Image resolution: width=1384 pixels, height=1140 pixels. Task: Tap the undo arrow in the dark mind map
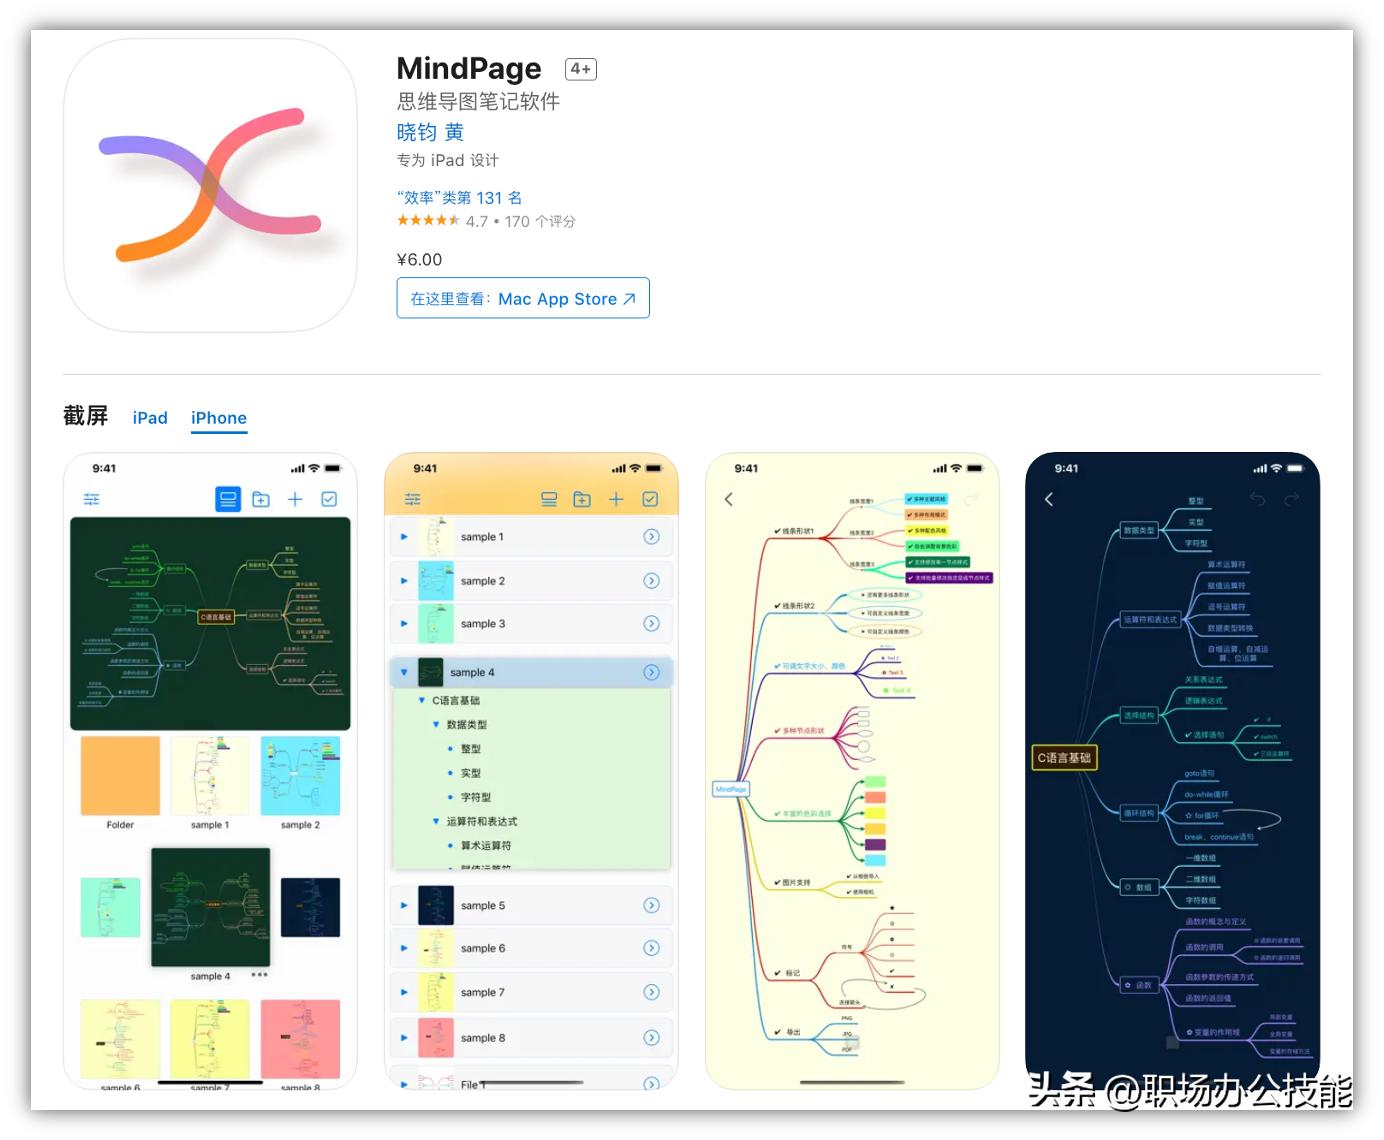coord(1257,500)
